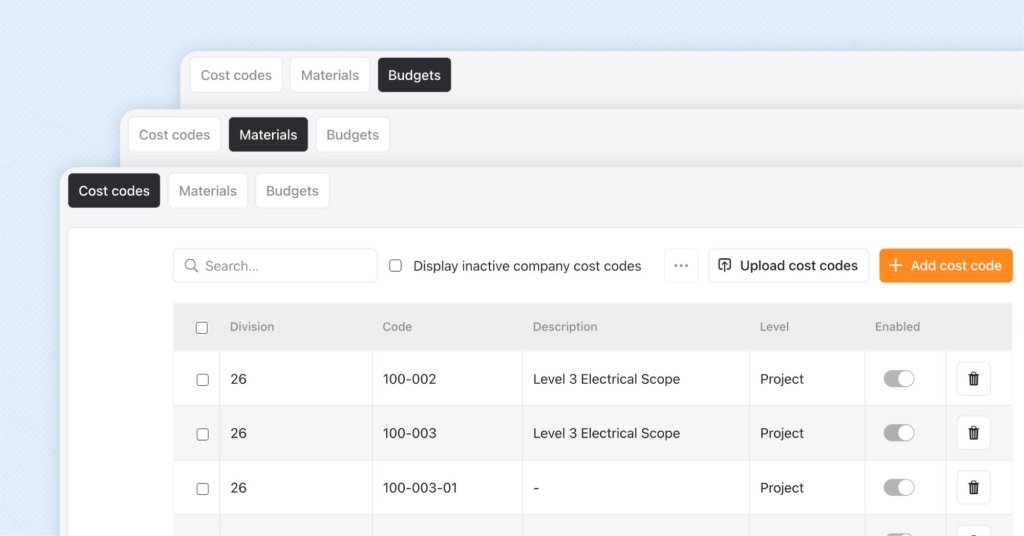Toggle enabled switch for code 100-003-01
The height and width of the screenshot is (536, 1024).
(898, 488)
